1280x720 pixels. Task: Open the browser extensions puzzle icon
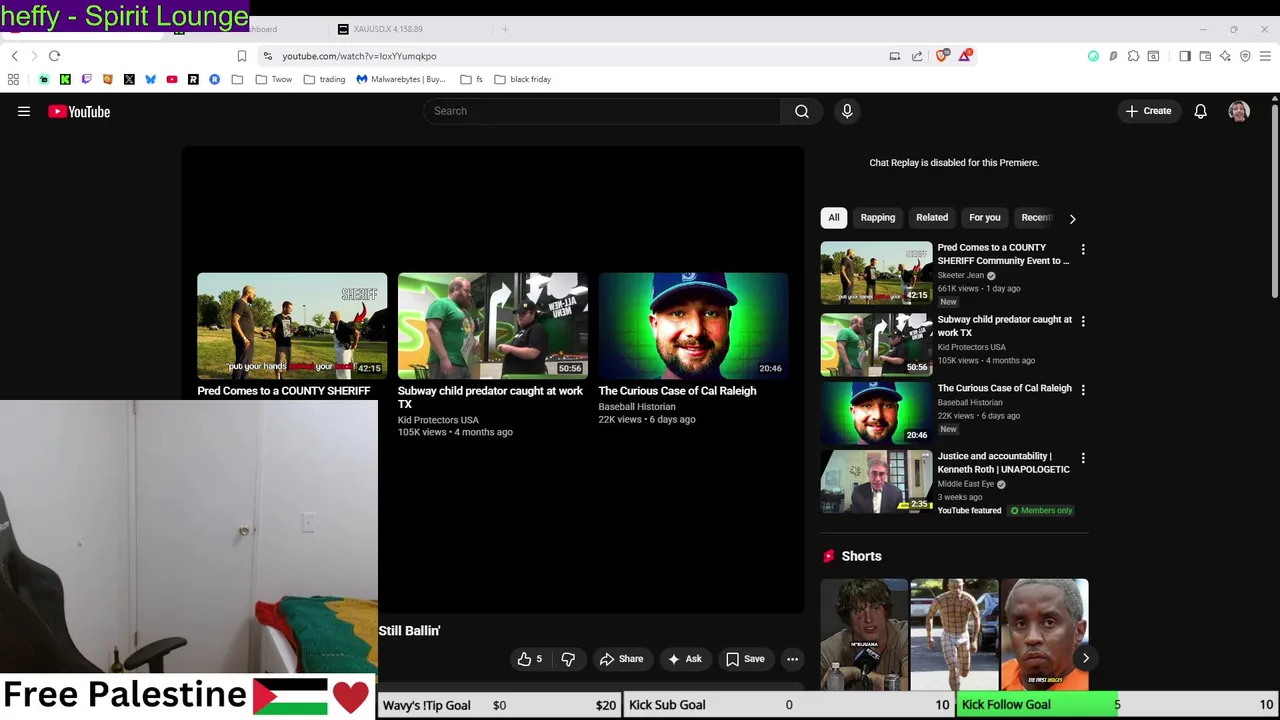click(x=1133, y=56)
